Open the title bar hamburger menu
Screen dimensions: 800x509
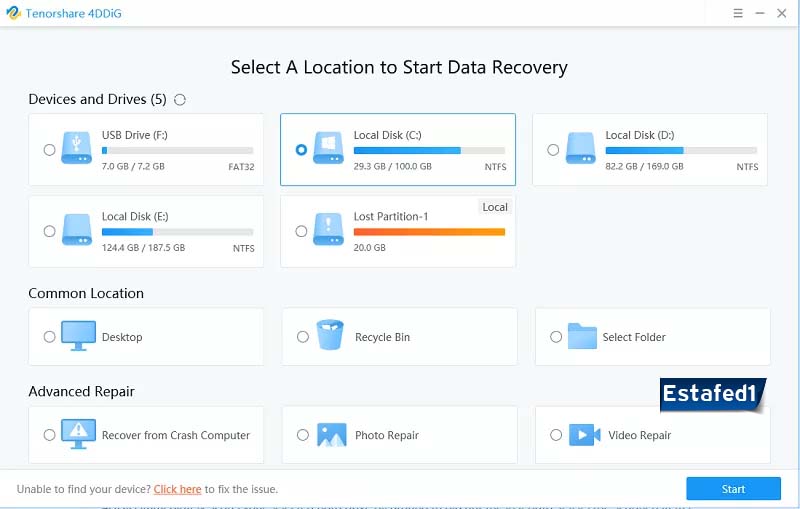[737, 13]
